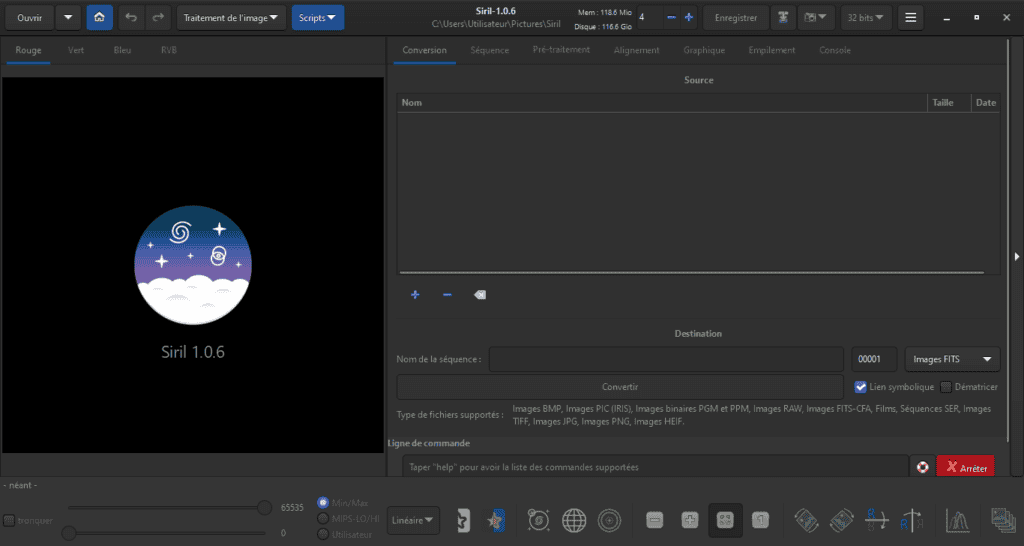1024x546 pixels.
Task: Open Traitement de l'image menu
Action: point(231,18)
